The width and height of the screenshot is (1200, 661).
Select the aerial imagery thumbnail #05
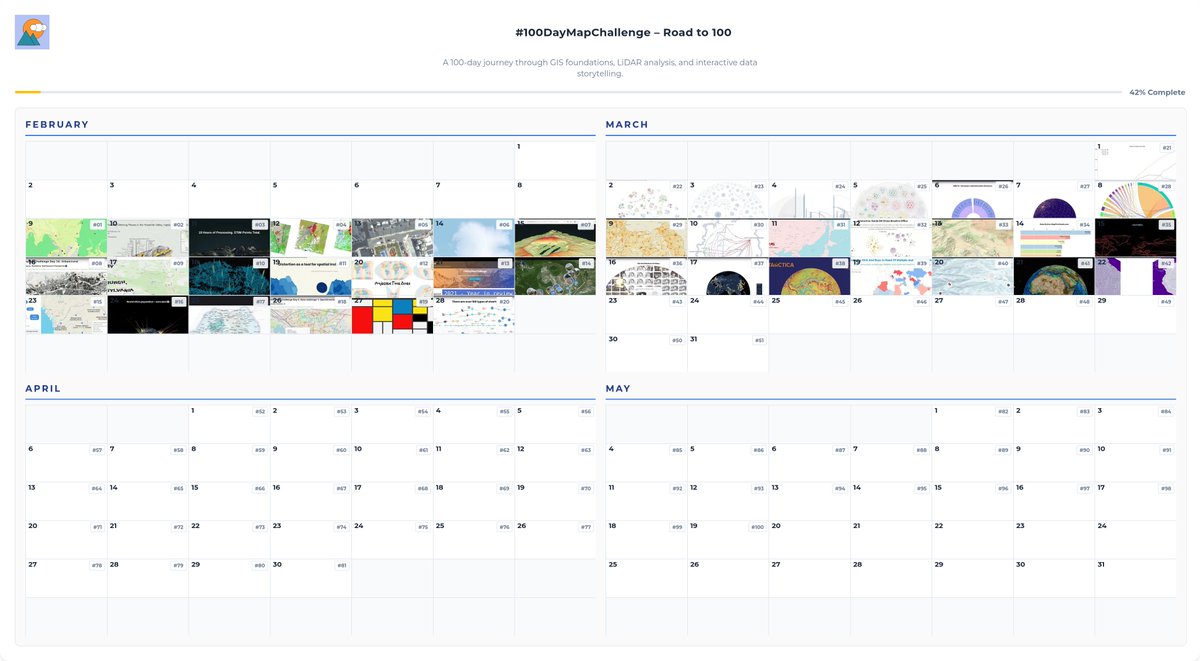pos(392,236)
